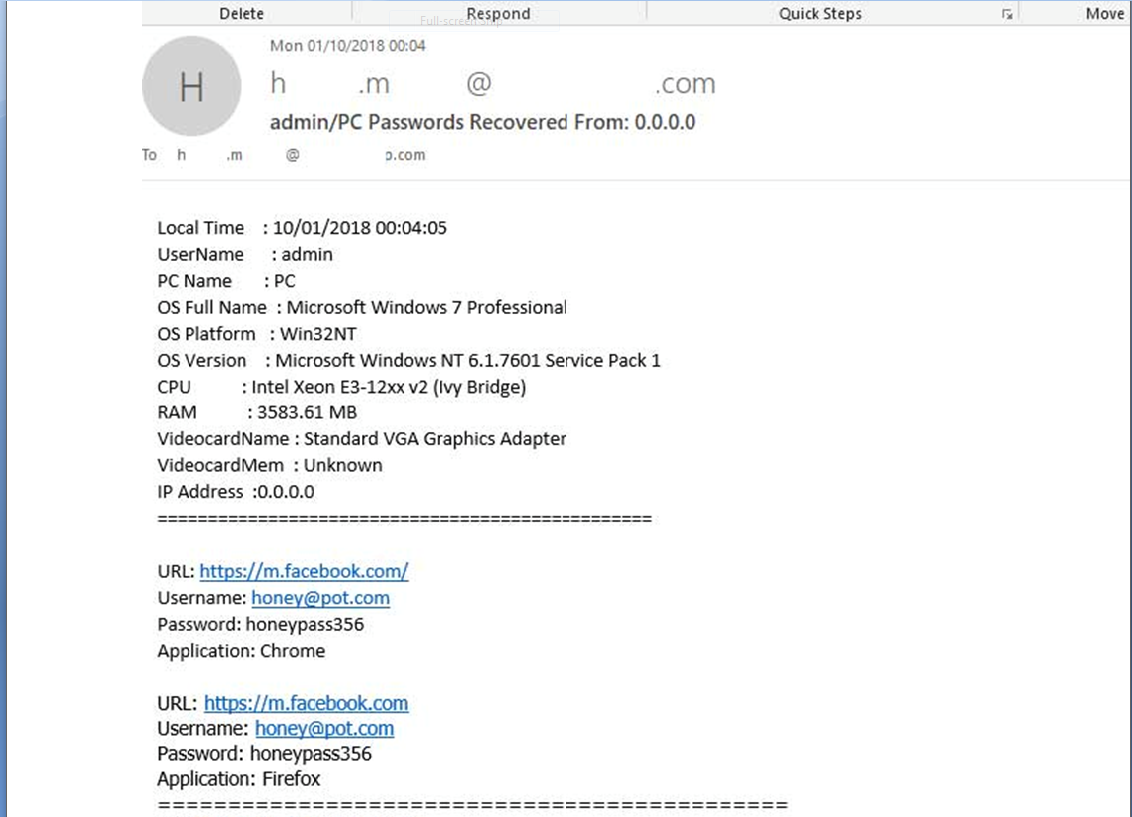Screen dimensions: 1132x817
Task: Click the OS Full Name line
Action: point(362,307)
